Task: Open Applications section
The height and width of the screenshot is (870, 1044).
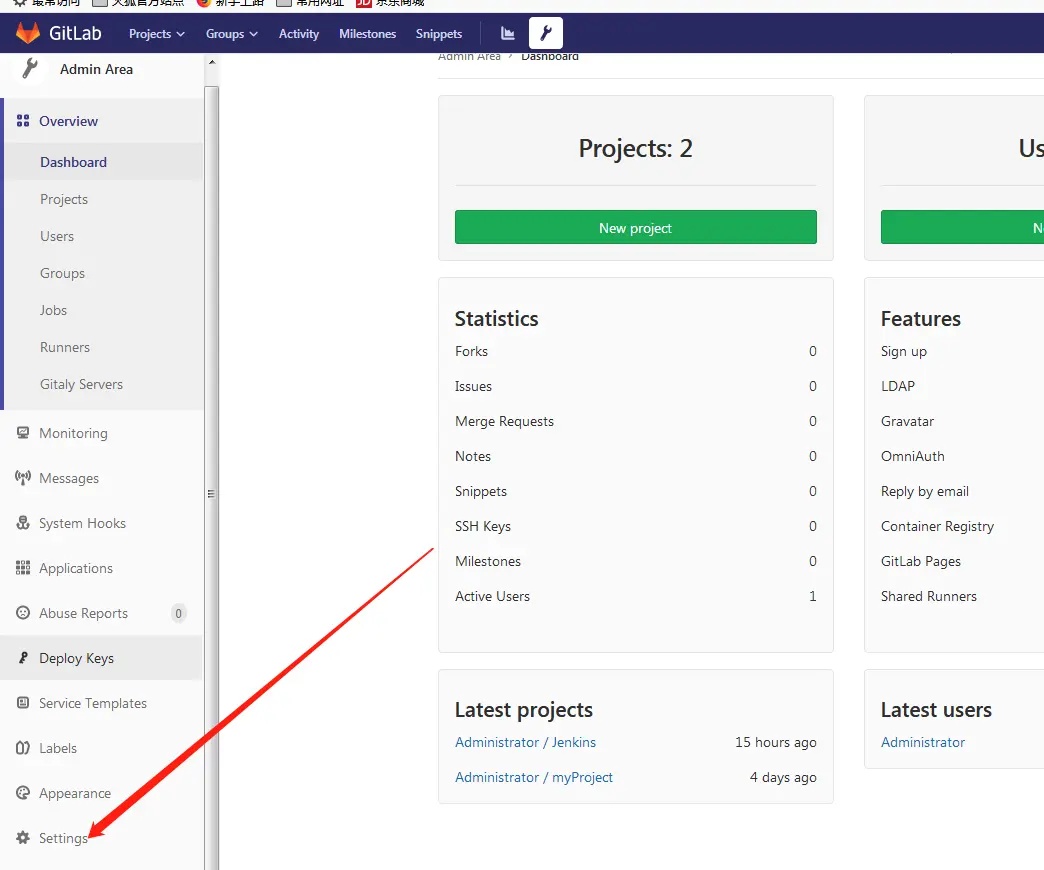Action: [x=76, y=568]
